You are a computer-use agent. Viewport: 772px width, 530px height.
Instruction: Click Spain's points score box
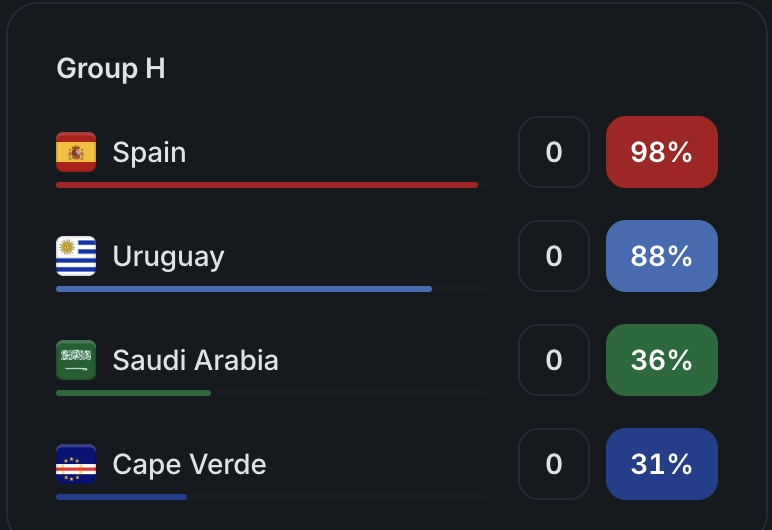(x=554, y=152)
